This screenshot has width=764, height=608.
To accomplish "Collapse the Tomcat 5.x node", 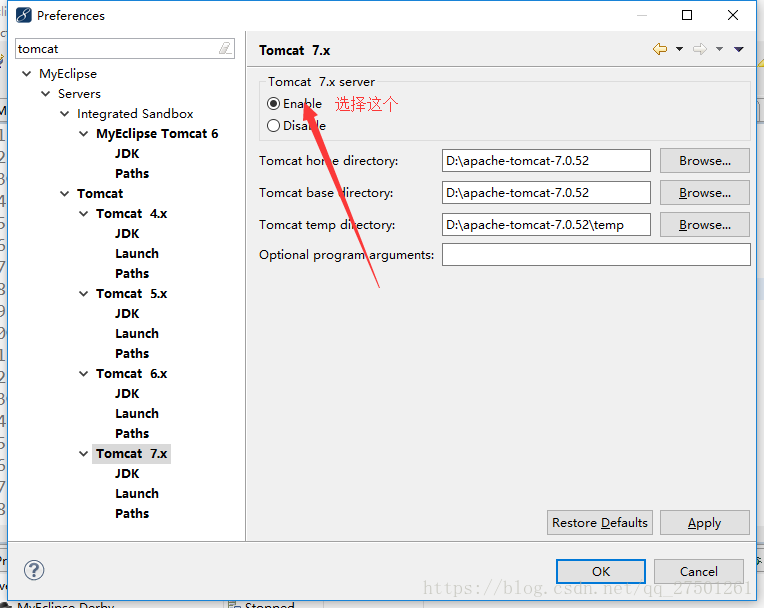I will (84, 293).
